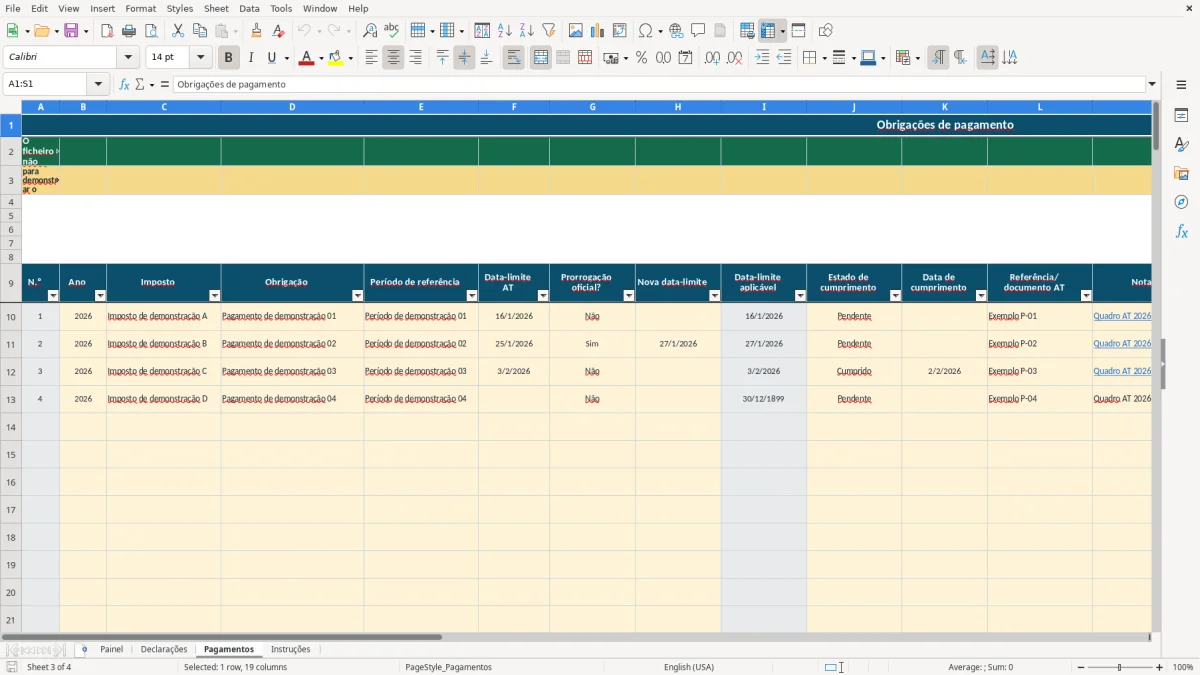Click Clear Direct Formatting icon

279,31
